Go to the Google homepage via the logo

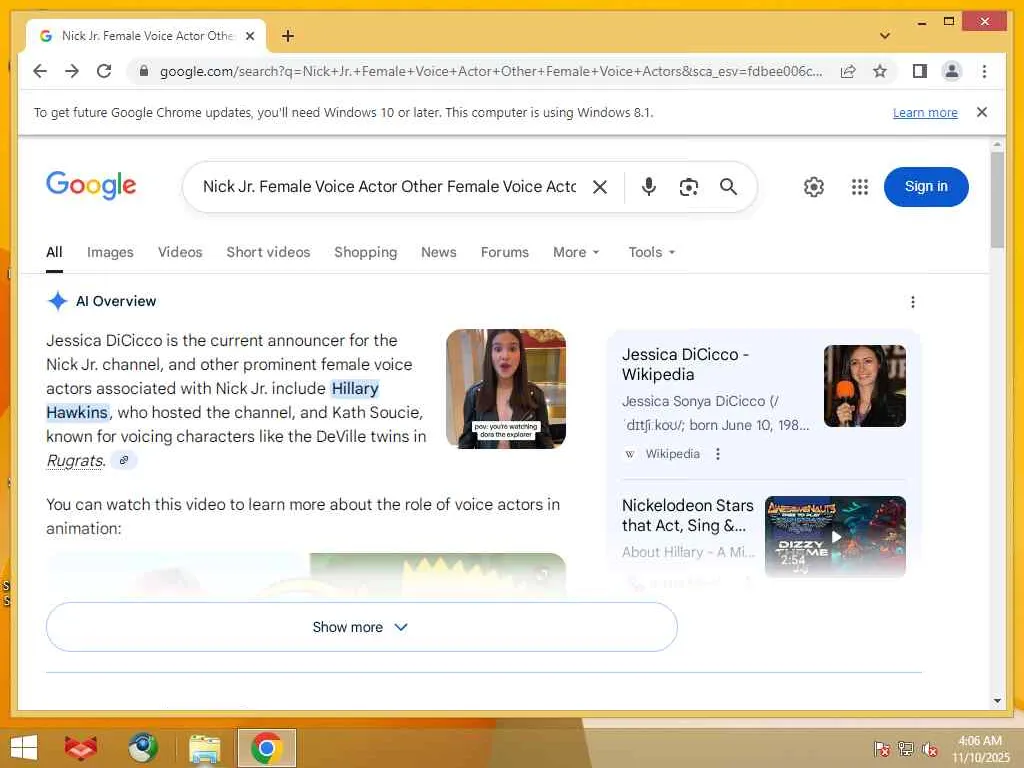click(91, 185)
